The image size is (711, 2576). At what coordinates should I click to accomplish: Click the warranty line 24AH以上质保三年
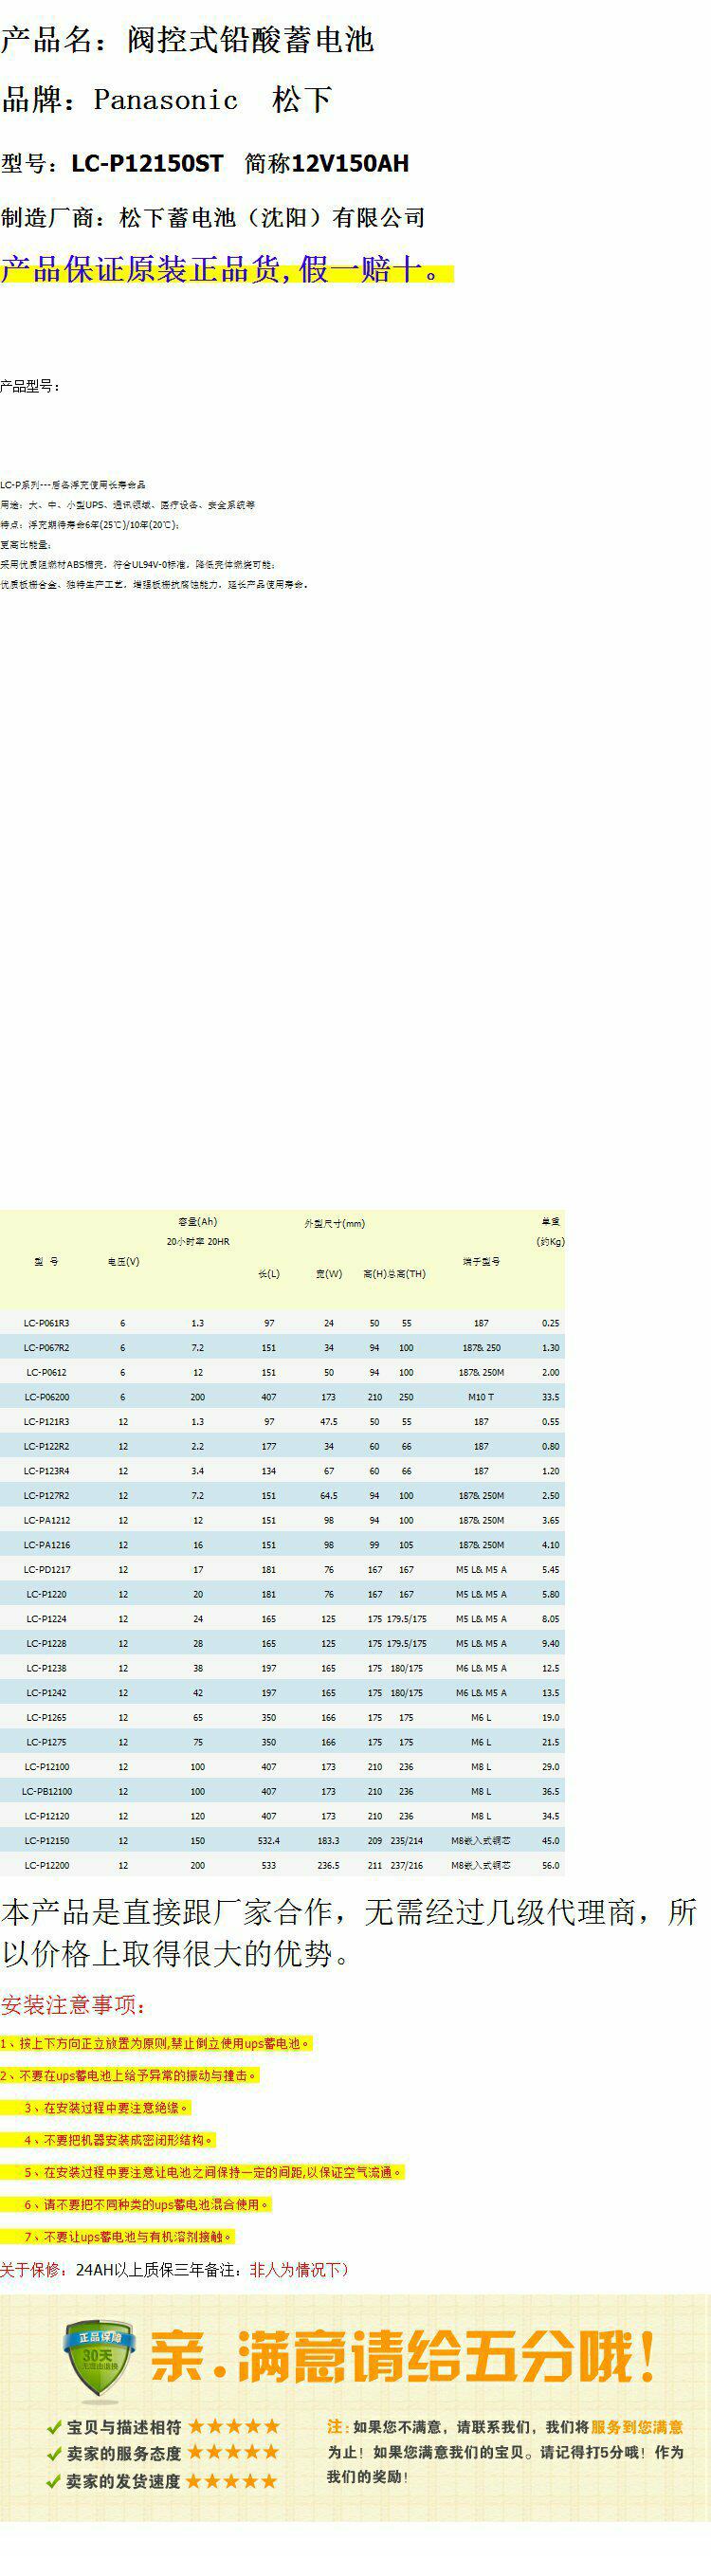175,2270
